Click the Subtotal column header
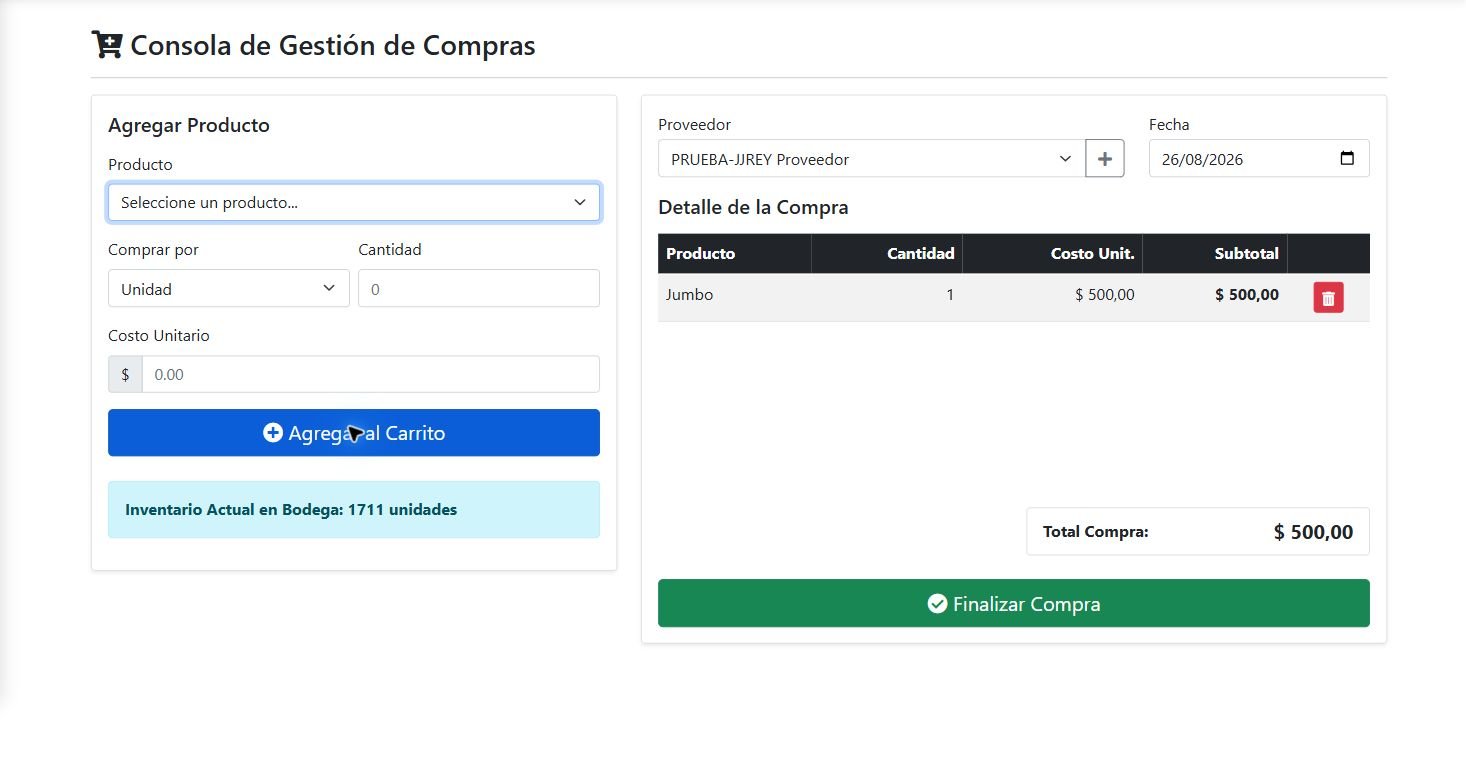The image size is (1466, 759). point(1215,253)
